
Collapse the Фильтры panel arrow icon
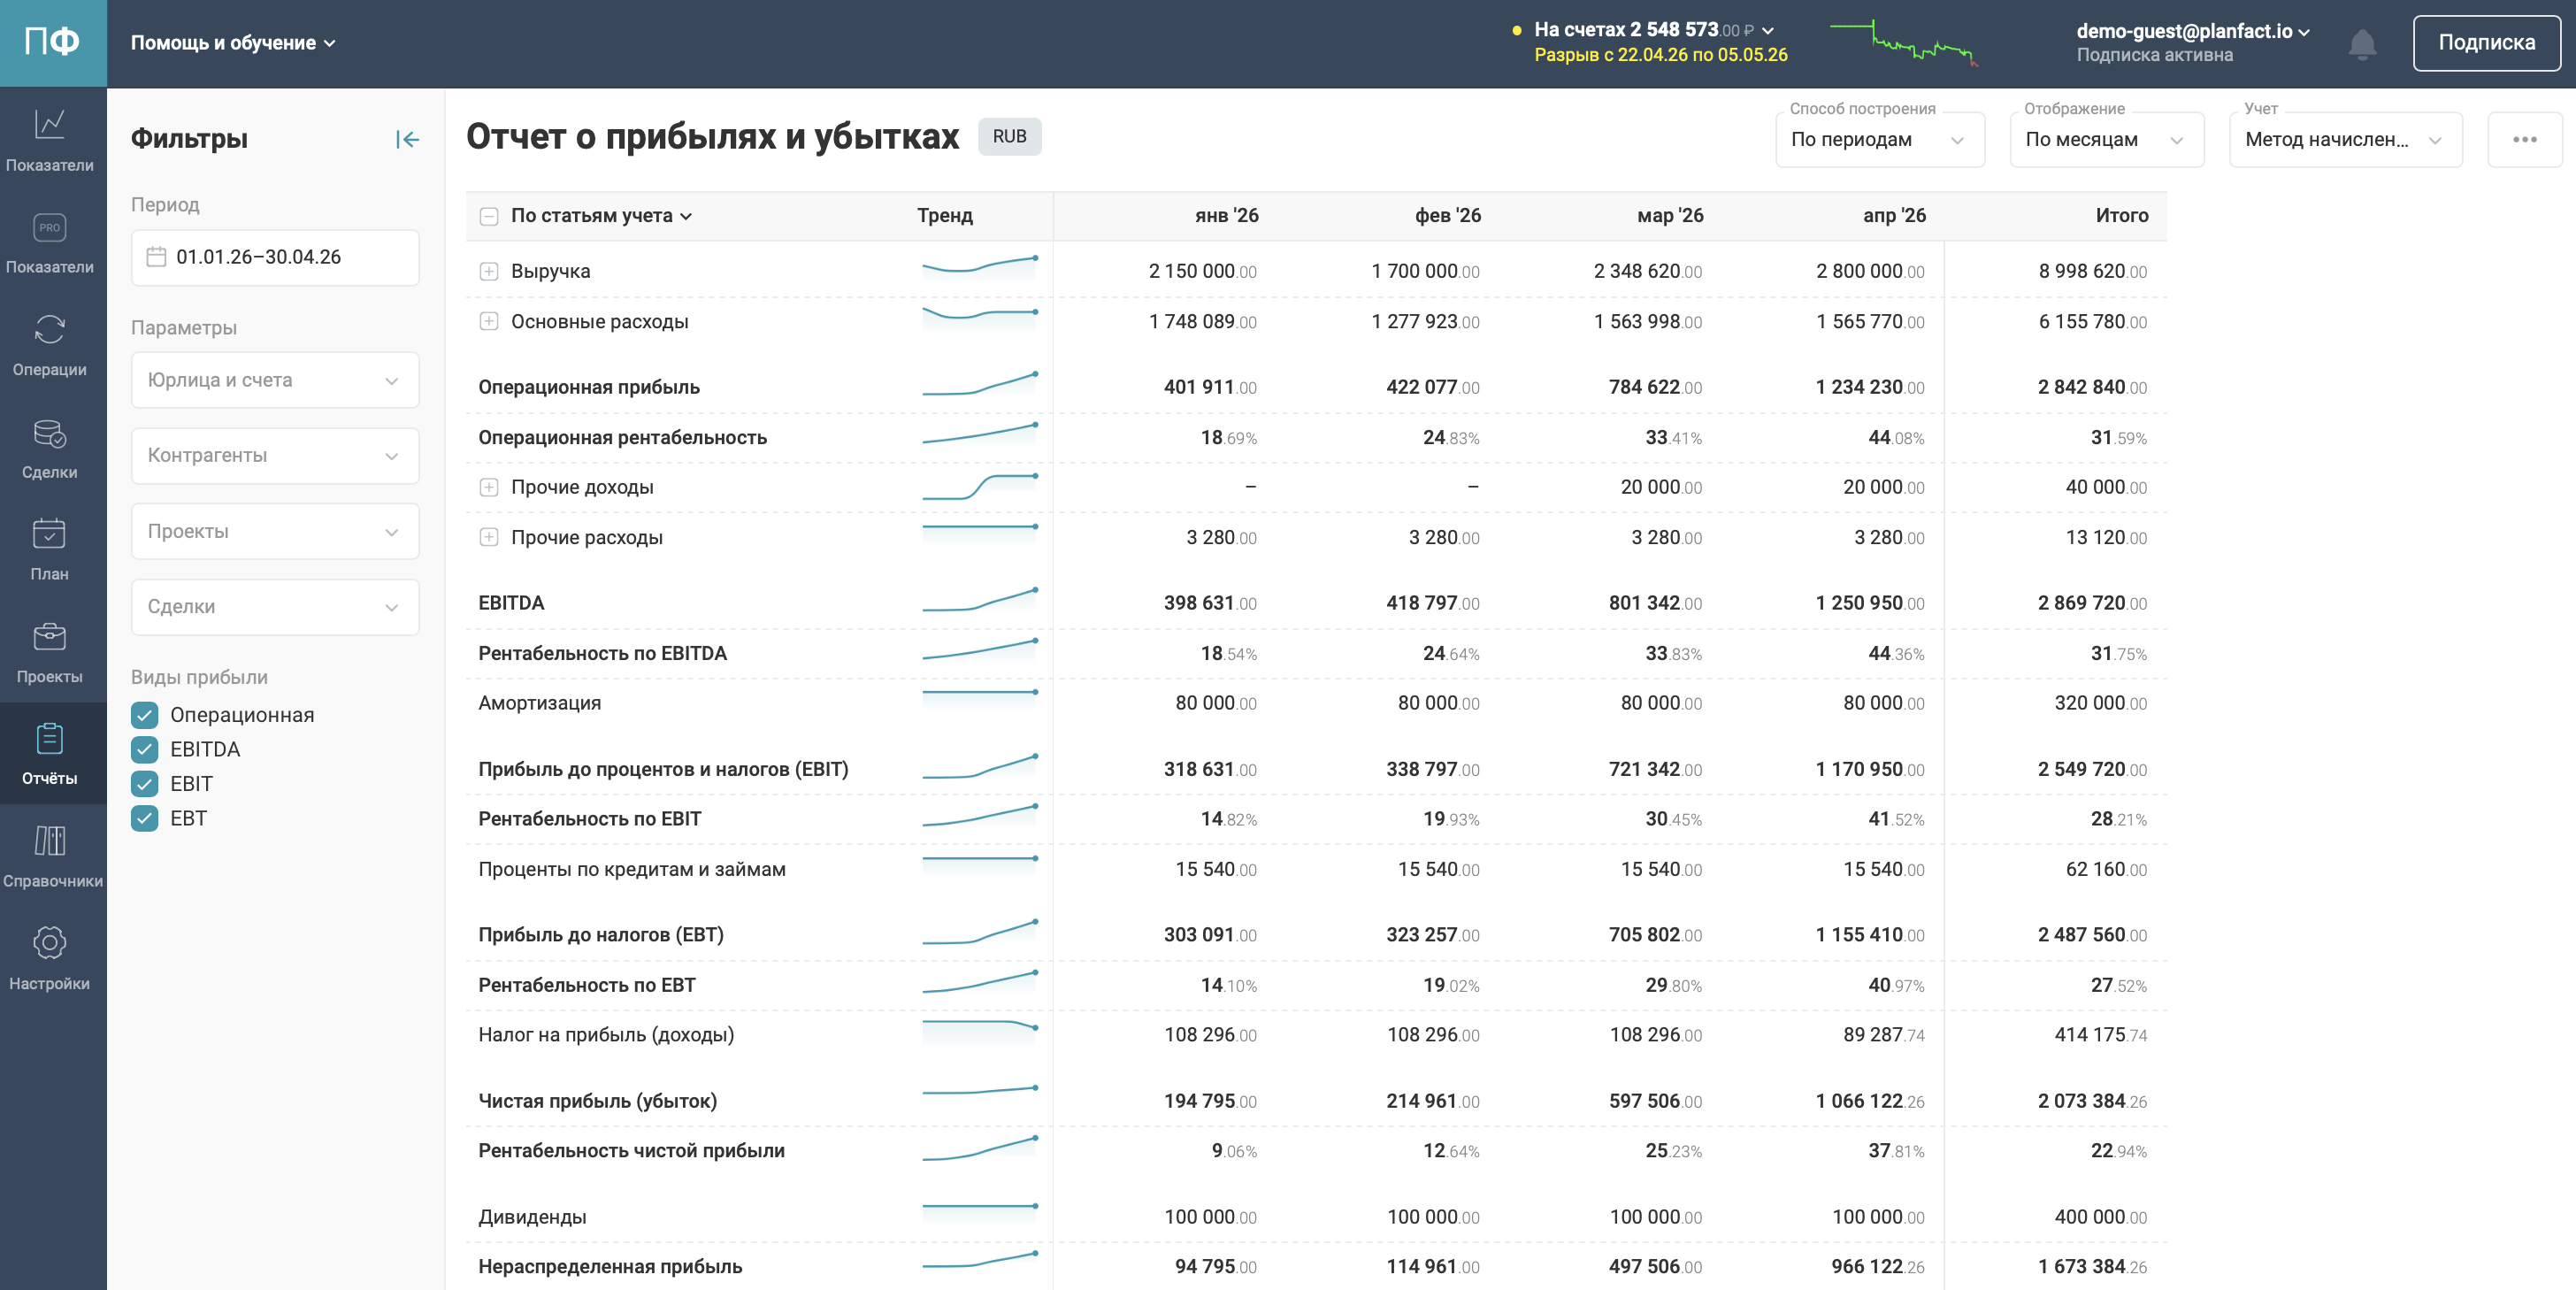(407, 139)
